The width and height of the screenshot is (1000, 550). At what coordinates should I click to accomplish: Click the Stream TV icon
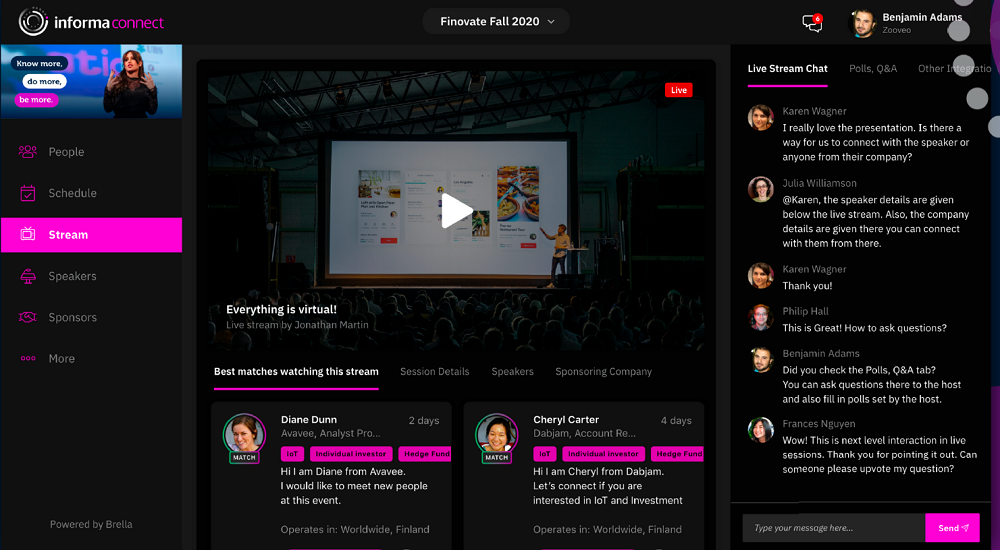(x=28, y=235)
